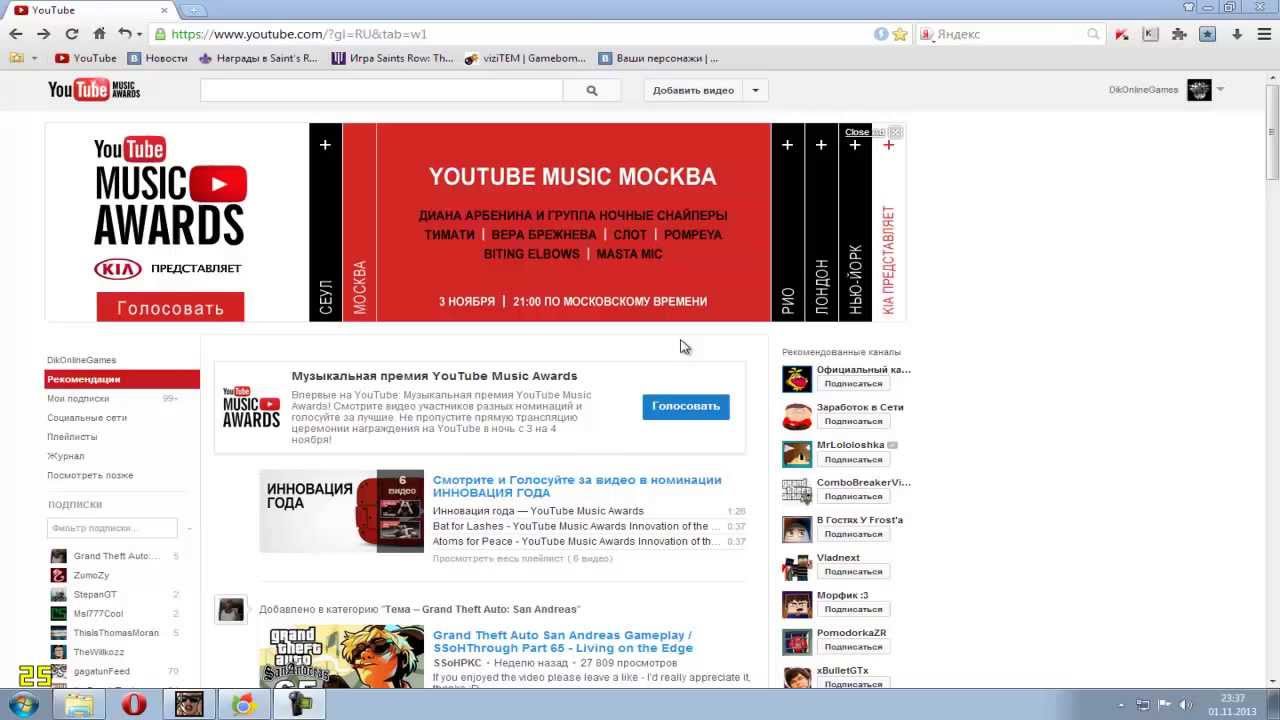The image size is (1280, 720).
Task: Open Посмотреть позже in the sidebar
Action: point(90,475)
